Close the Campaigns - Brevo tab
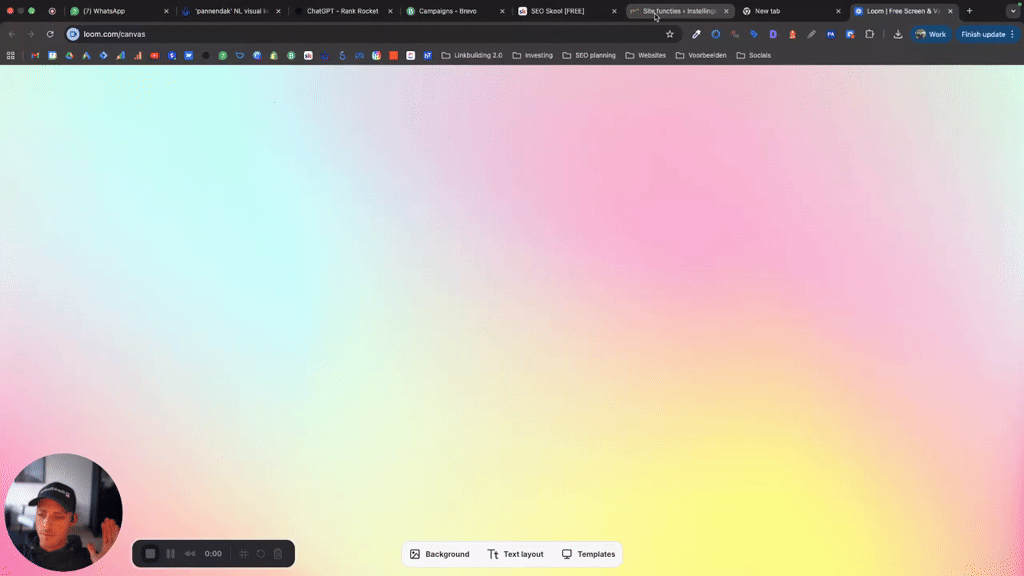The width and height of the screenshot is (1024, 576). [x=502, y=11]
